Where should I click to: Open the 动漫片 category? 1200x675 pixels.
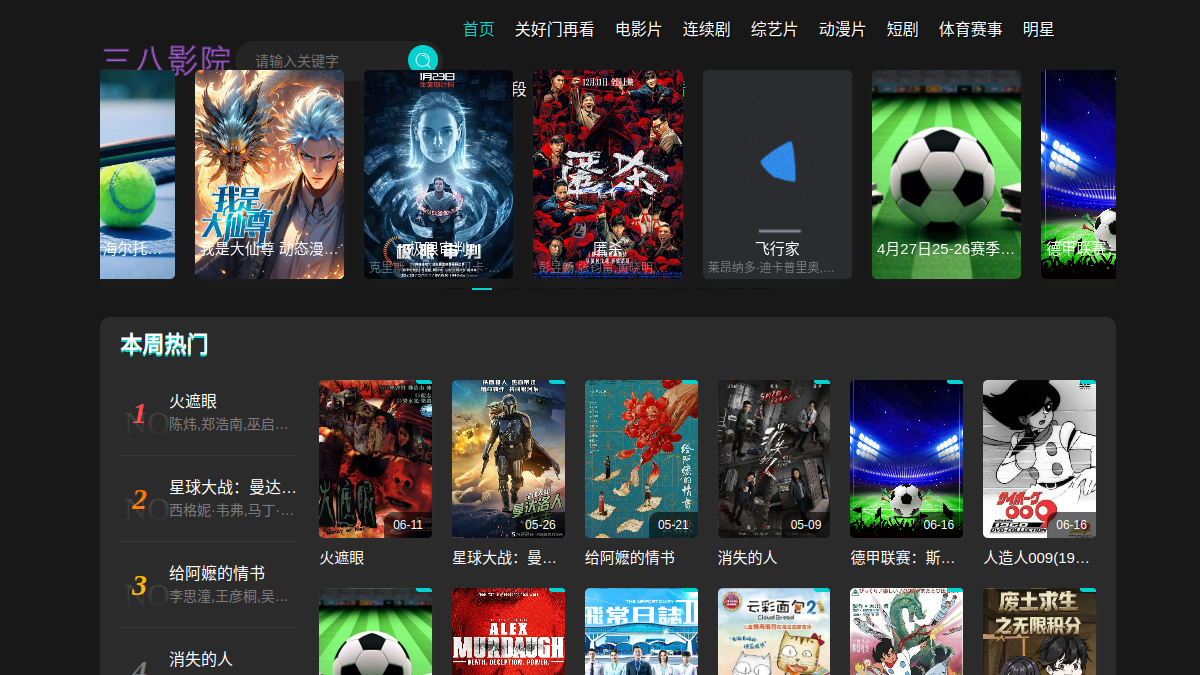843,29
